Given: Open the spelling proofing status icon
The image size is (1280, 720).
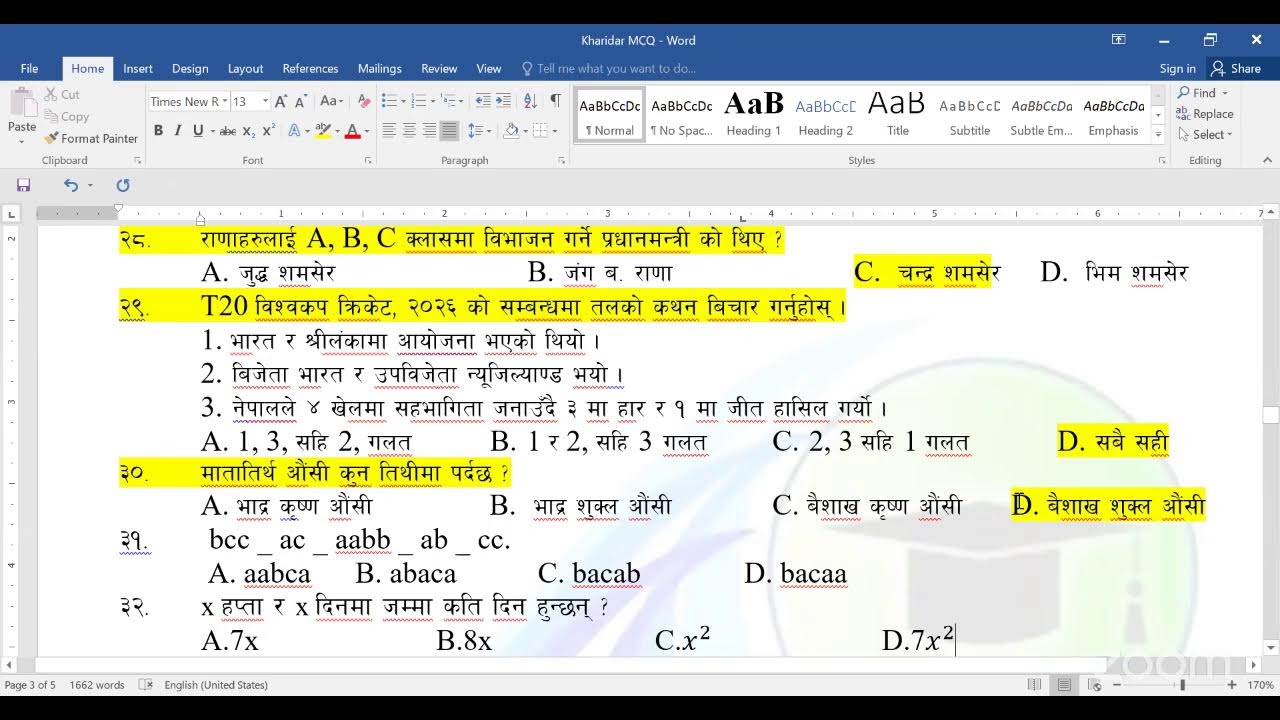Looking at the screenshot, I should tap(146, 685).
